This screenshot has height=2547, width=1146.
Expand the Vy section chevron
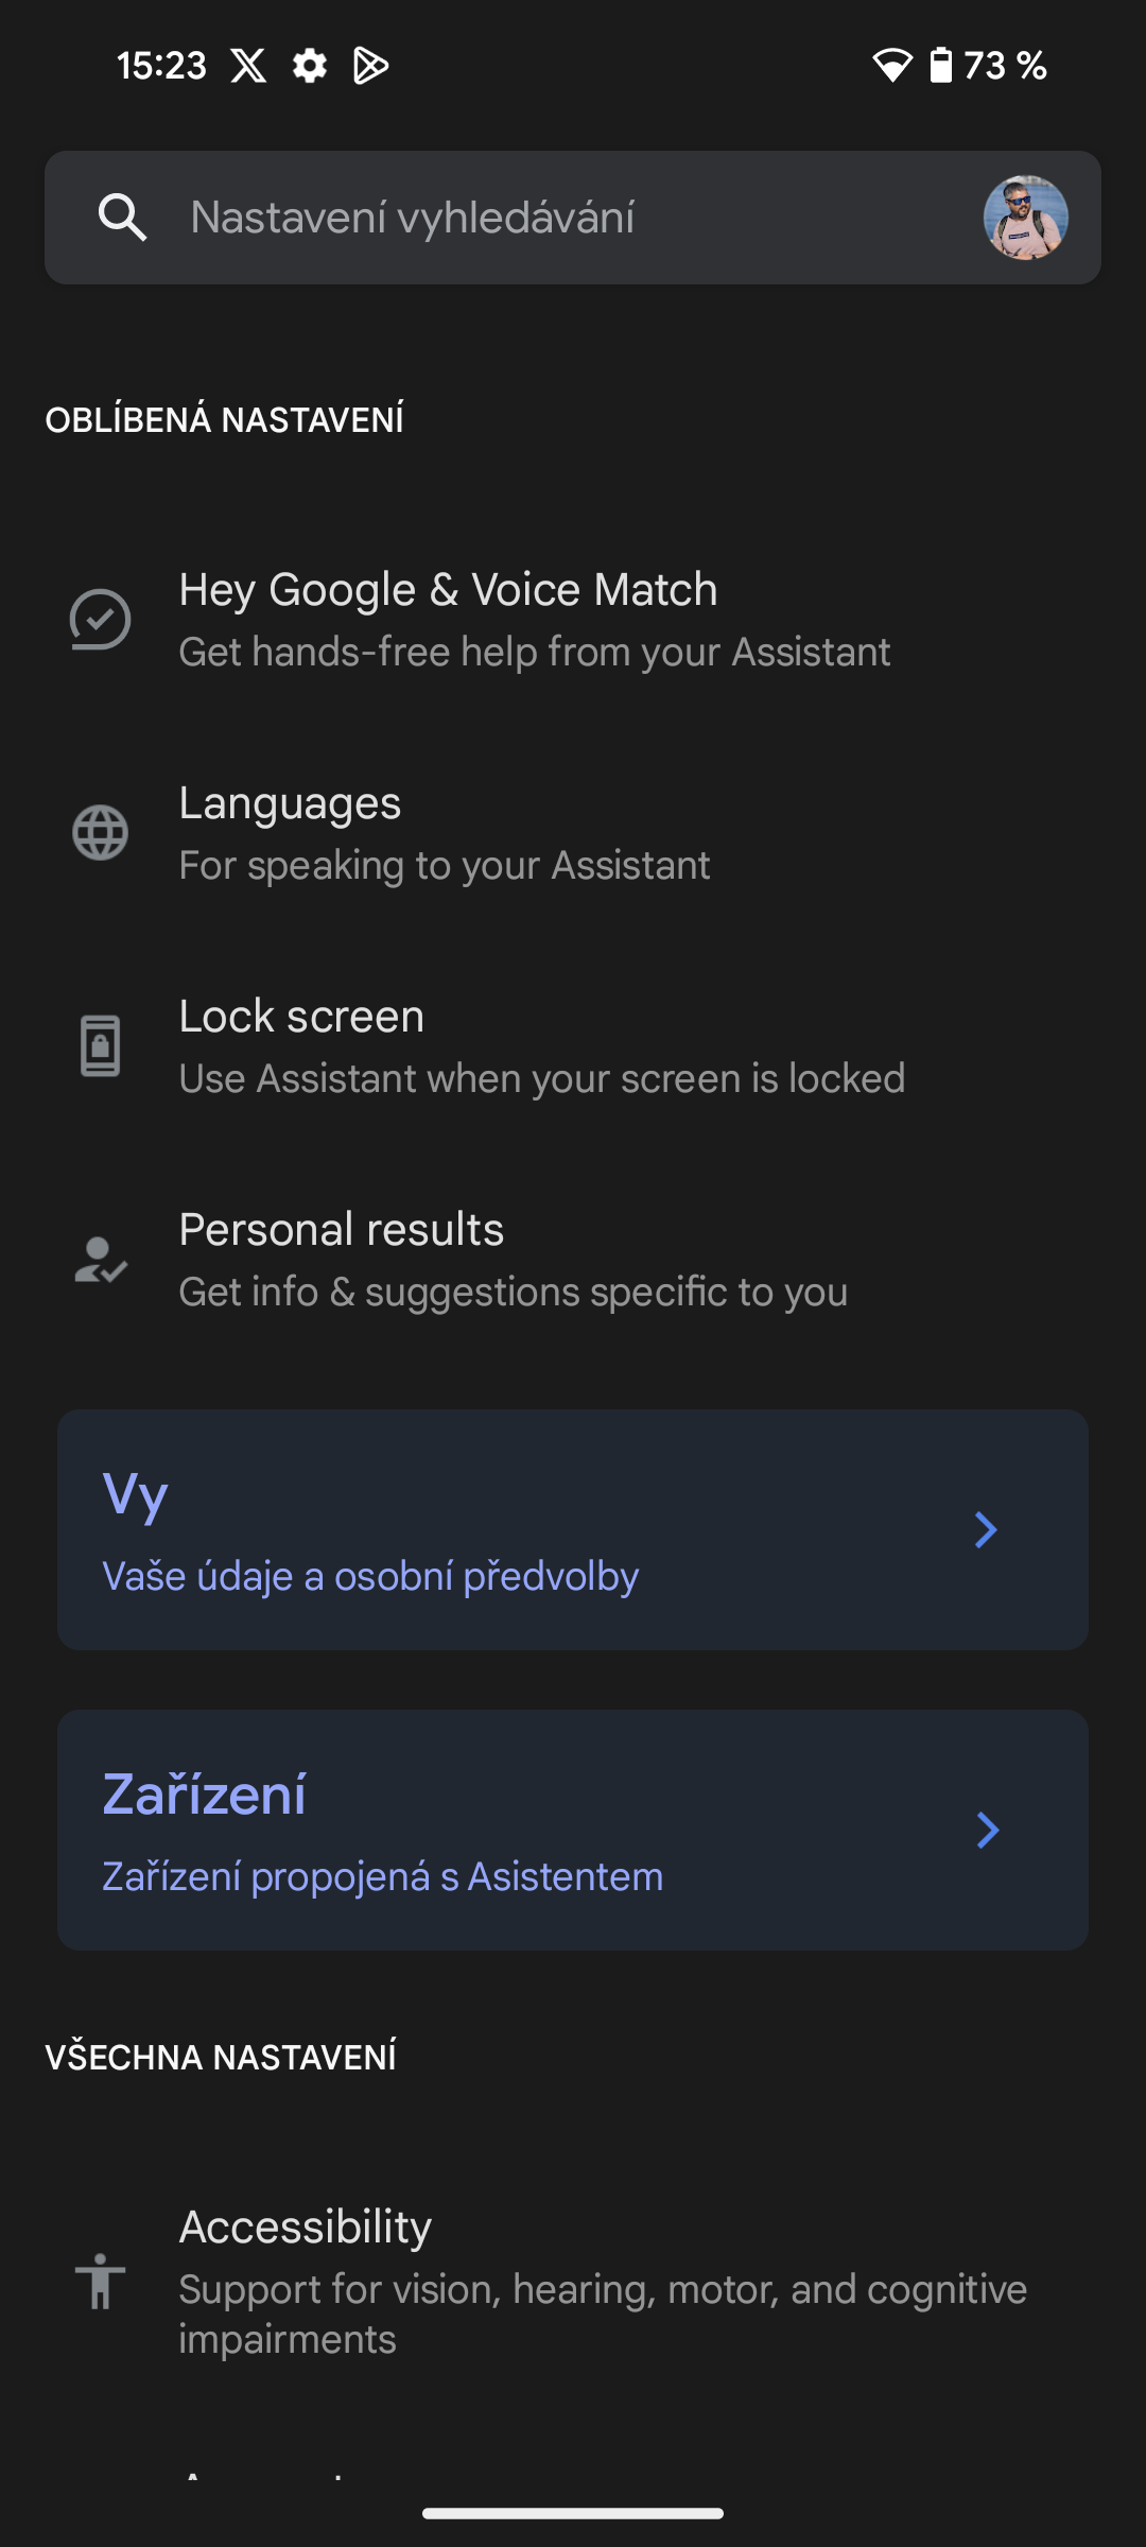(x=986, y=1530)
